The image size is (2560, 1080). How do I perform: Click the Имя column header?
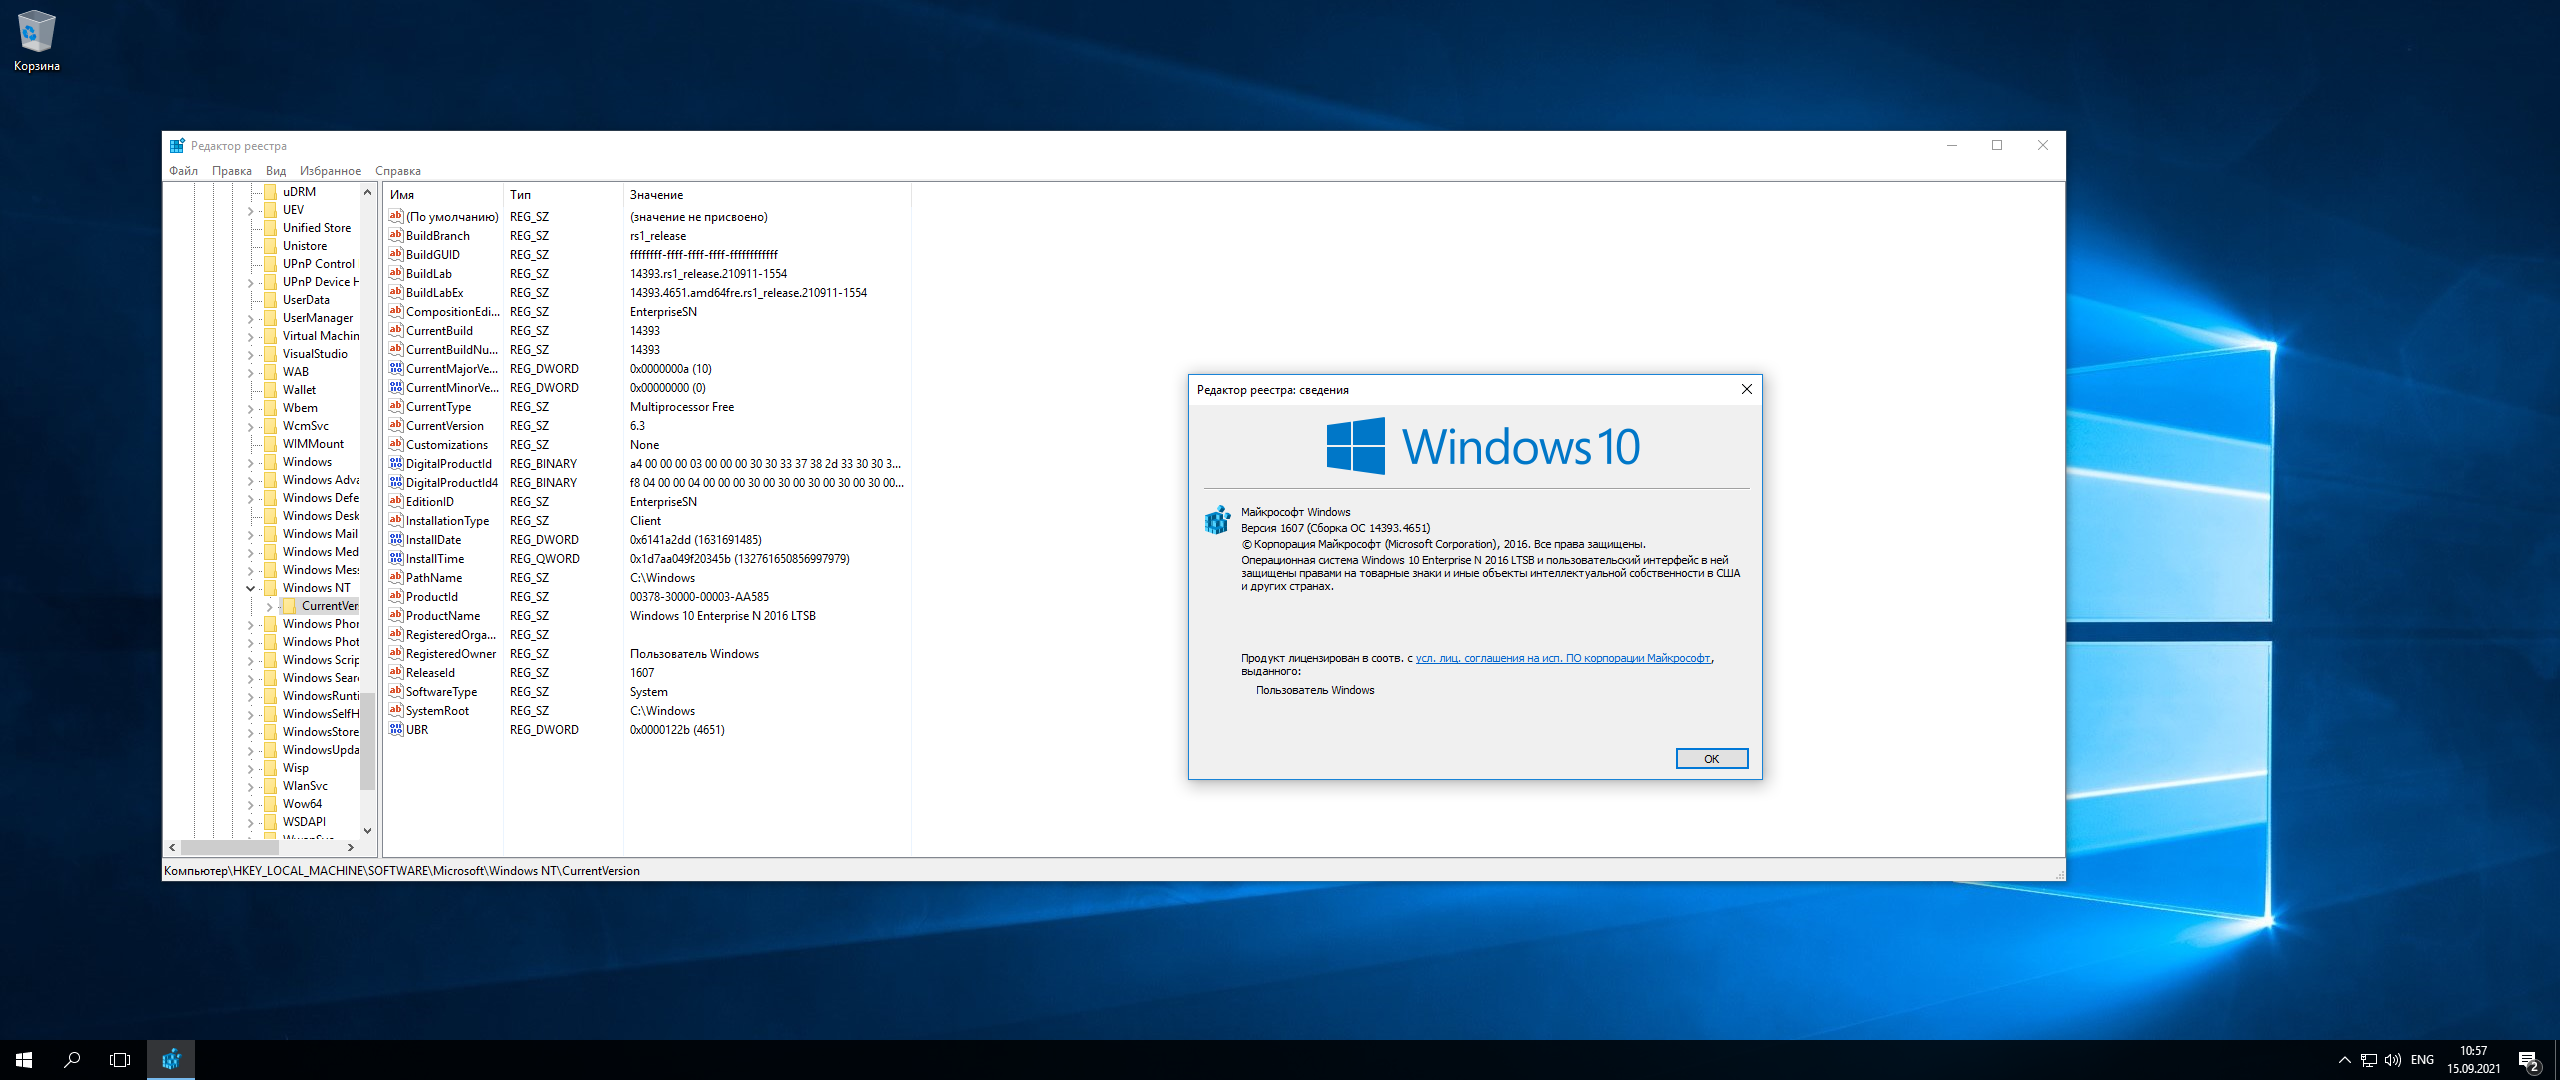[443, 195]
